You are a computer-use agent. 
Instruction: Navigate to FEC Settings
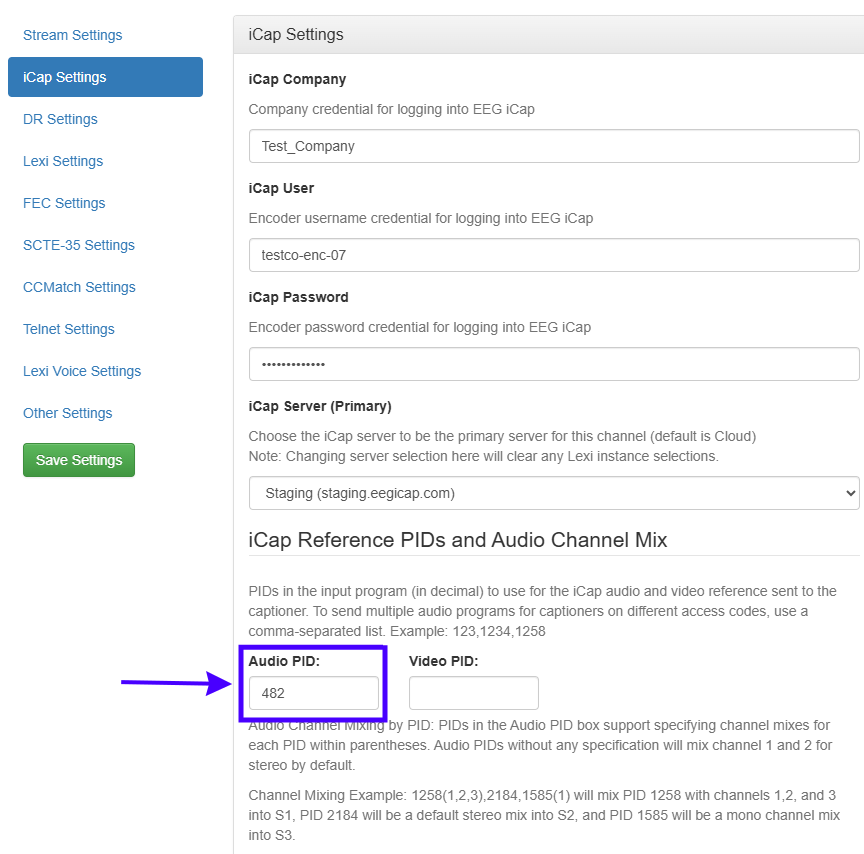click(64, 203)
